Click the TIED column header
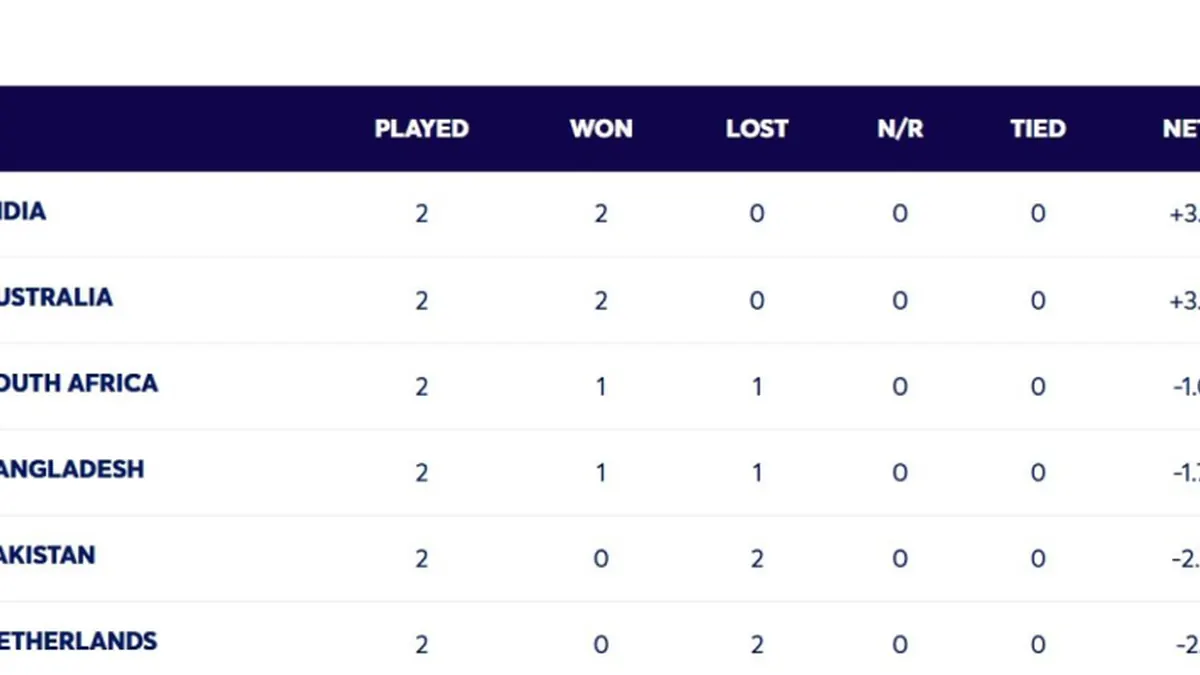Screen dimensions: 1200x675 pyautogui.click(x=1038, y=129)
